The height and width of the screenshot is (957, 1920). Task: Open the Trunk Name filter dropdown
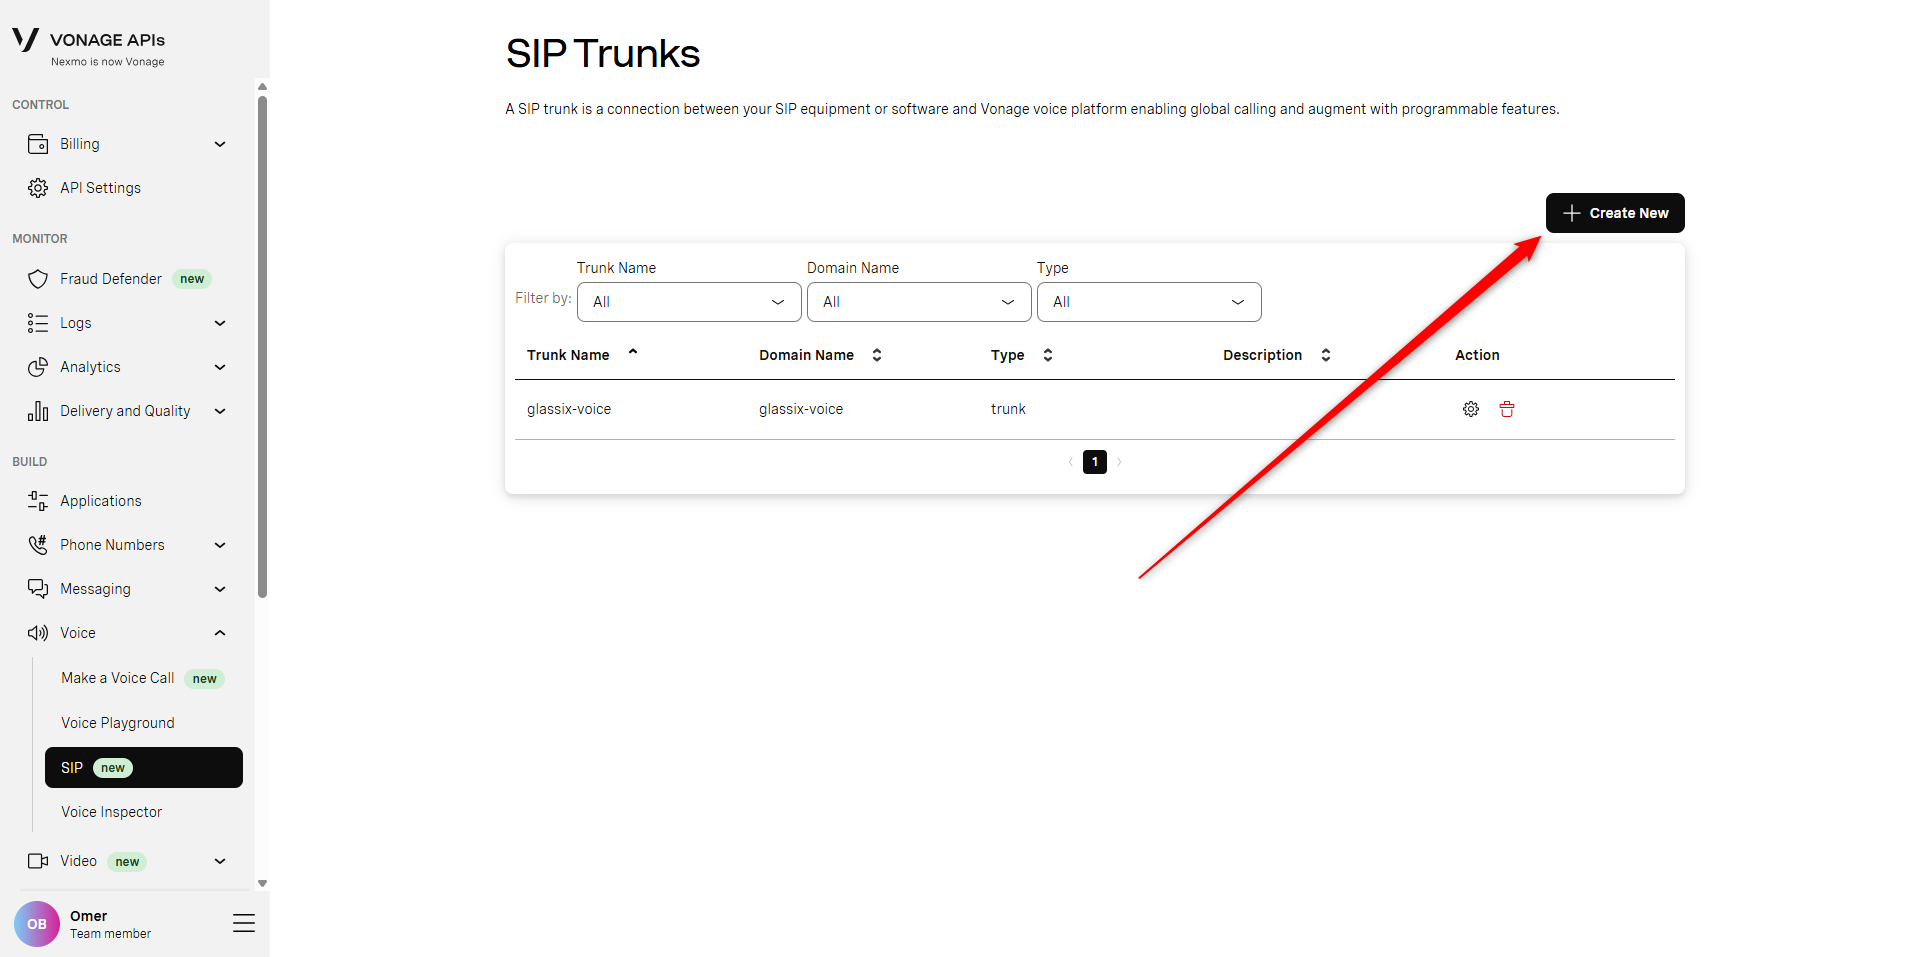click(689, 302)
